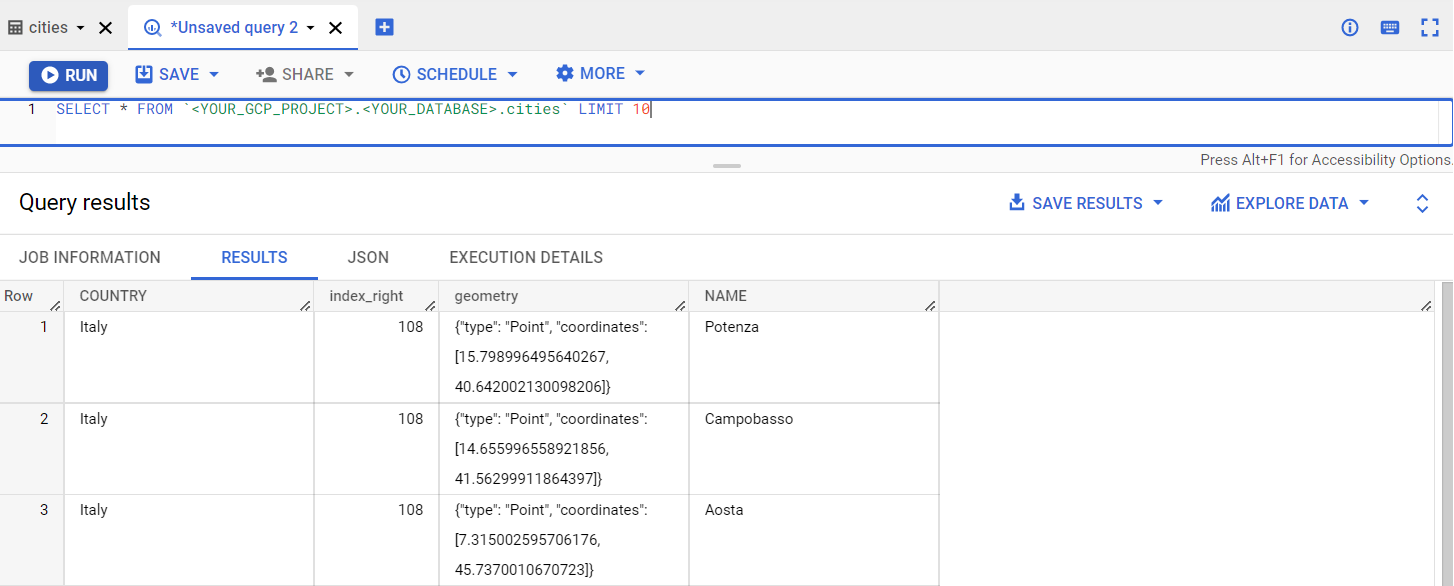Open the SAVE dropdown arrow

[214, 75]
